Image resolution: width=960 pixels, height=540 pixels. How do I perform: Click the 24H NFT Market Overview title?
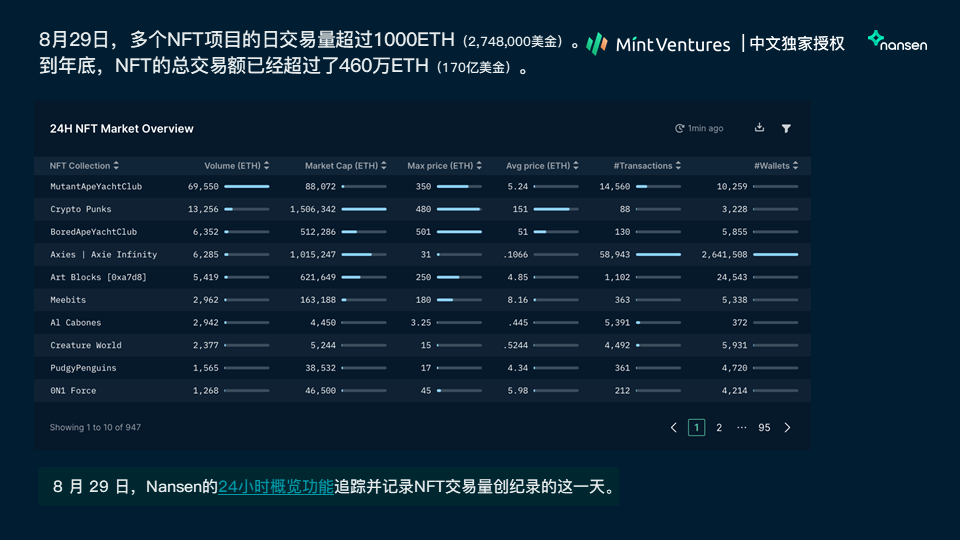[122, 129]
